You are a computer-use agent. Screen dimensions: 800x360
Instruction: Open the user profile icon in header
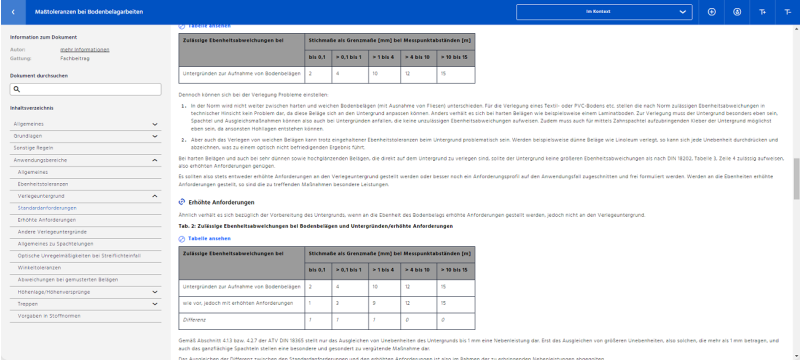[737, 12]
